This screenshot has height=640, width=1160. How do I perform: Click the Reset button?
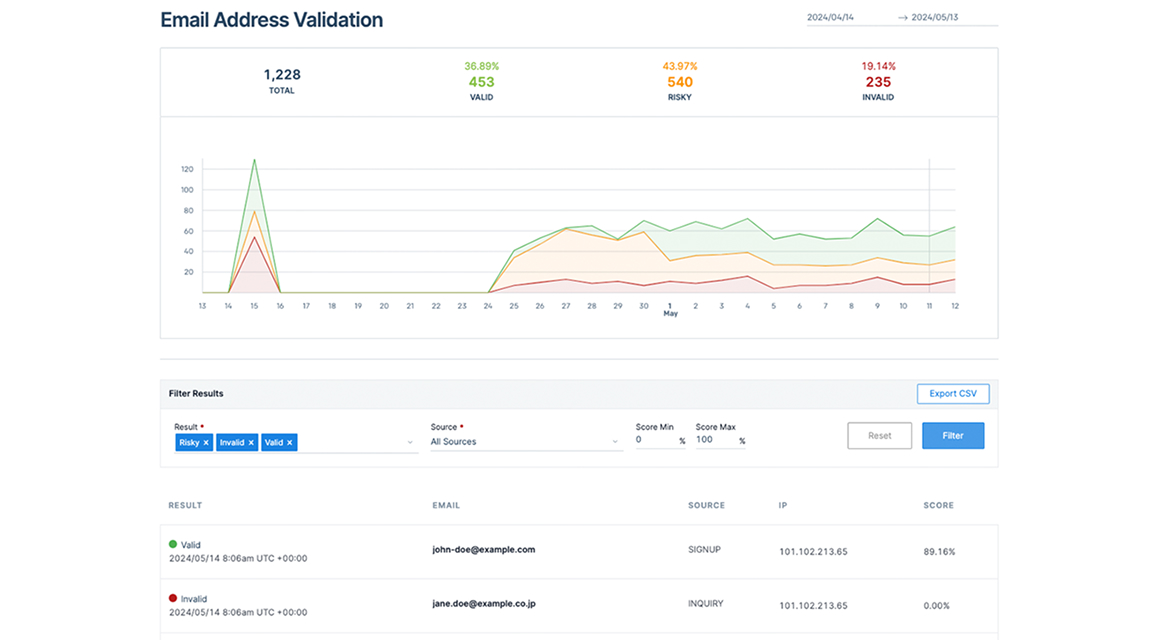pyautogui.click(x=879, y=436)
